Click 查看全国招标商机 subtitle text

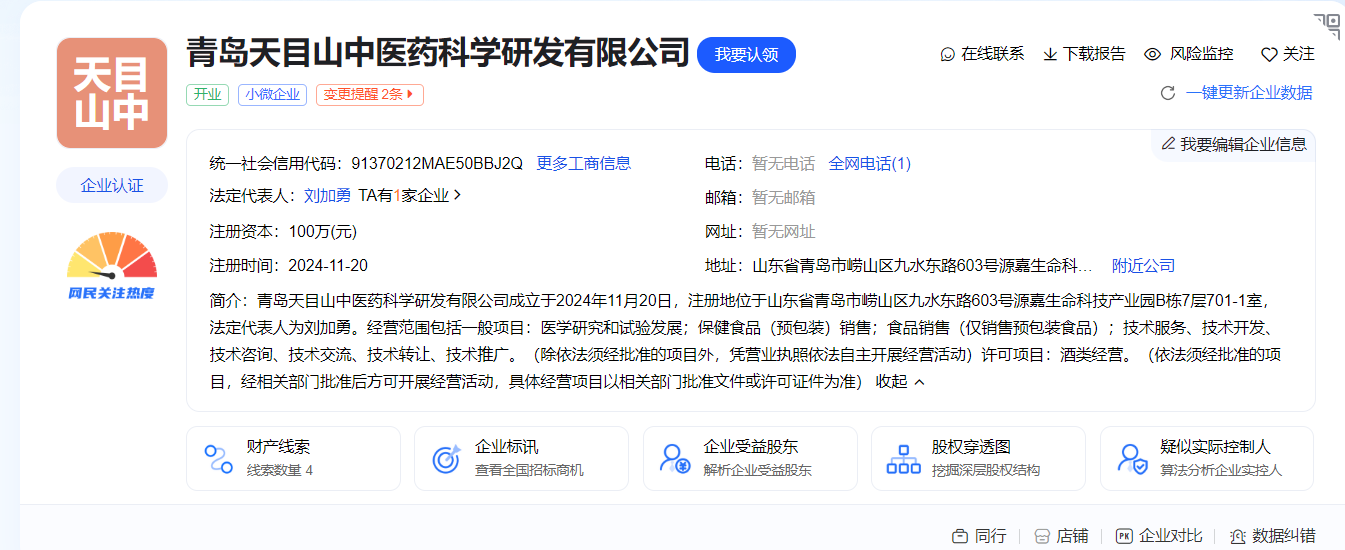(x=529, y=470)
